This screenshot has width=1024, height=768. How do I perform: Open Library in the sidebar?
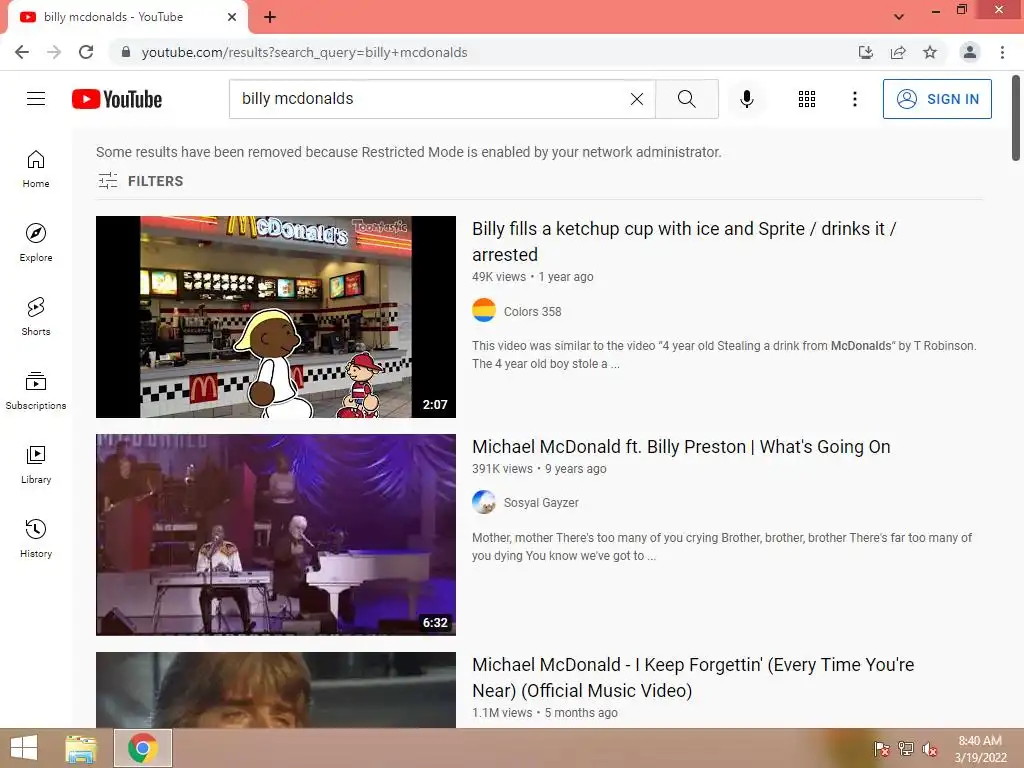[x=36, y=464]
